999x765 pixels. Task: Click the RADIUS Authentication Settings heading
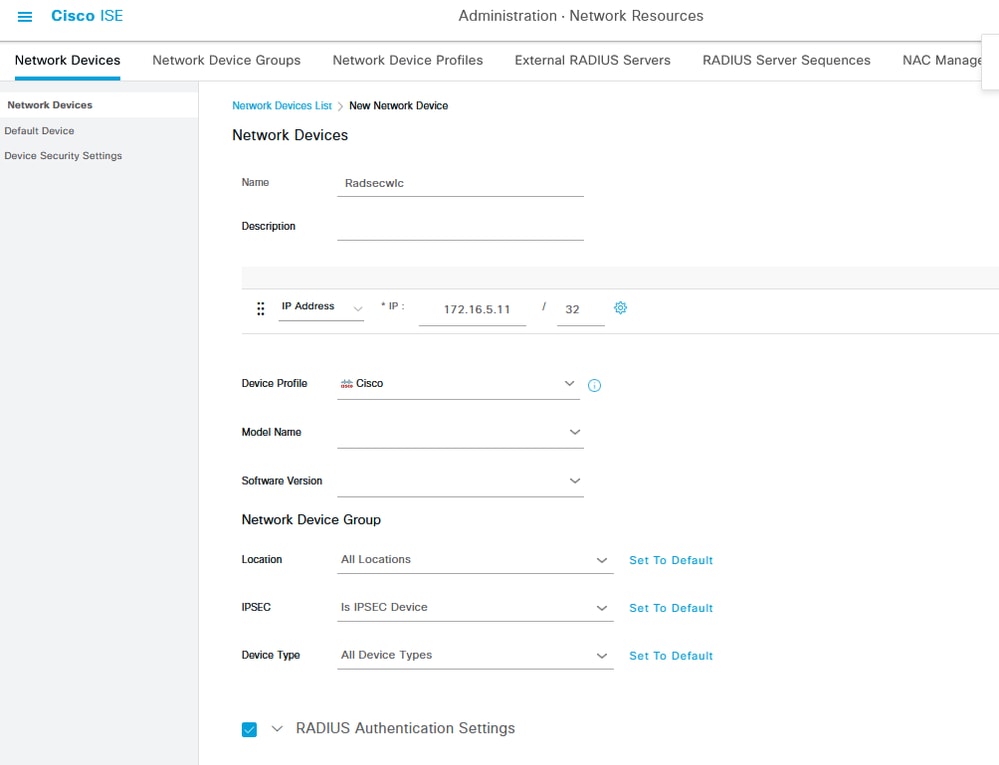coord(405,728)
